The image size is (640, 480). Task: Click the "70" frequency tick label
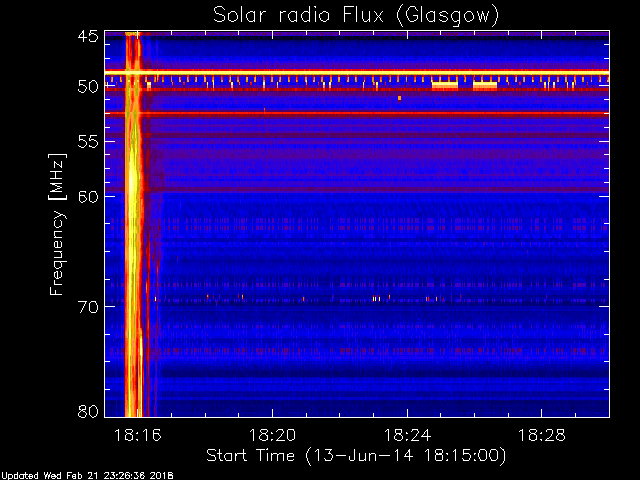tap(88, 307)
